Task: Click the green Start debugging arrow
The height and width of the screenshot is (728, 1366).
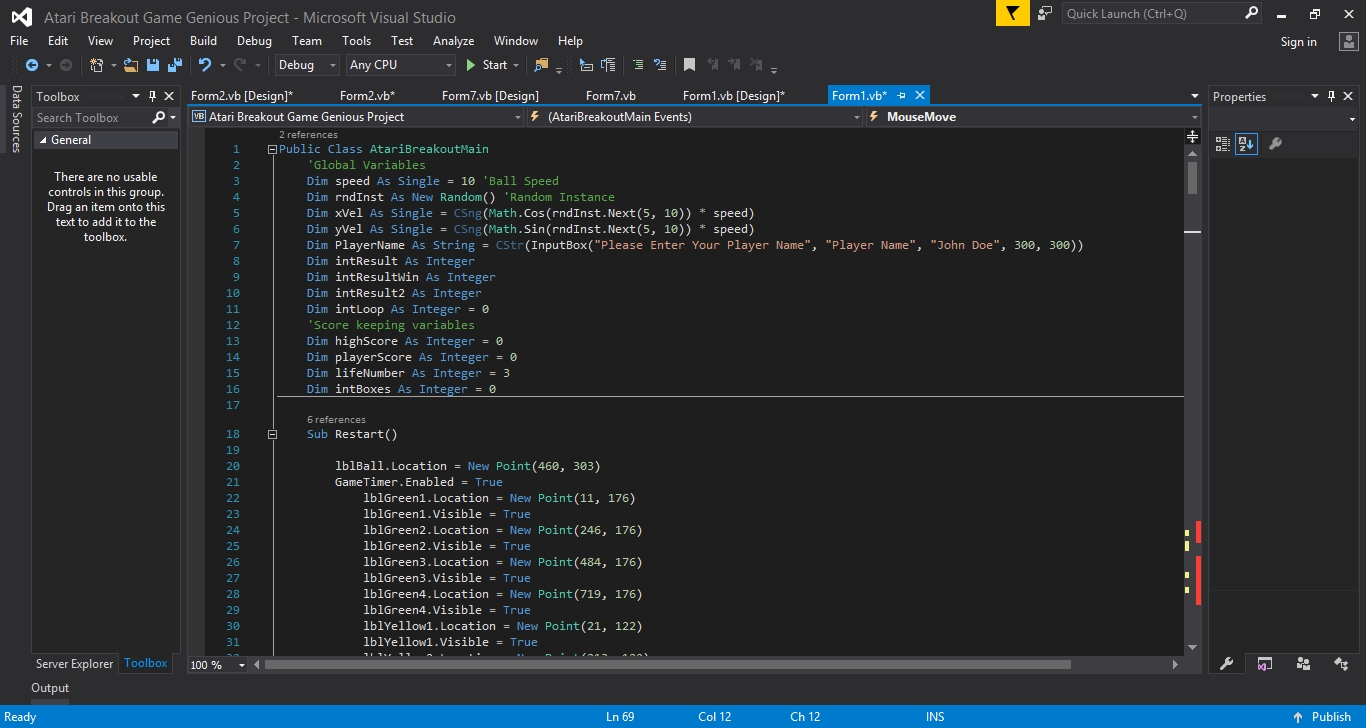Action: click(471, 65)
